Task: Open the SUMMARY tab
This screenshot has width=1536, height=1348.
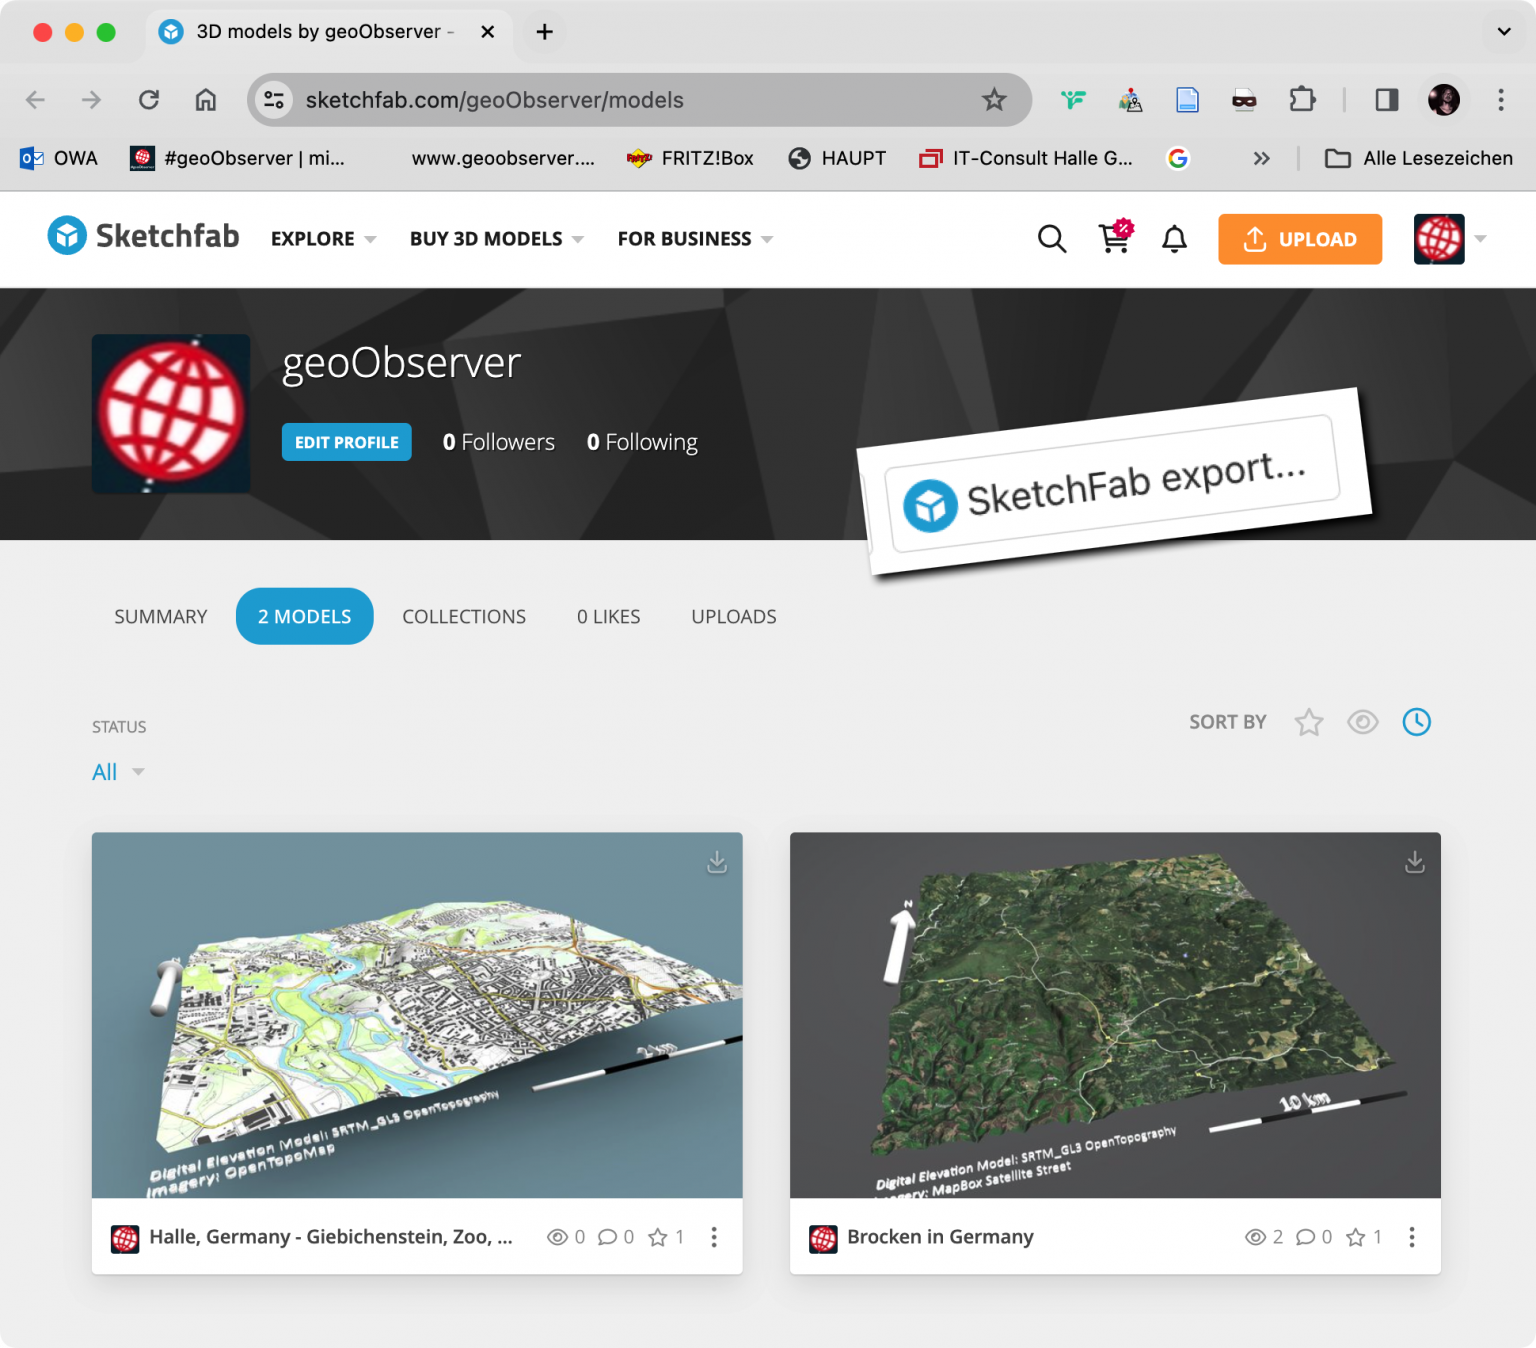Action: coord(159,616)
